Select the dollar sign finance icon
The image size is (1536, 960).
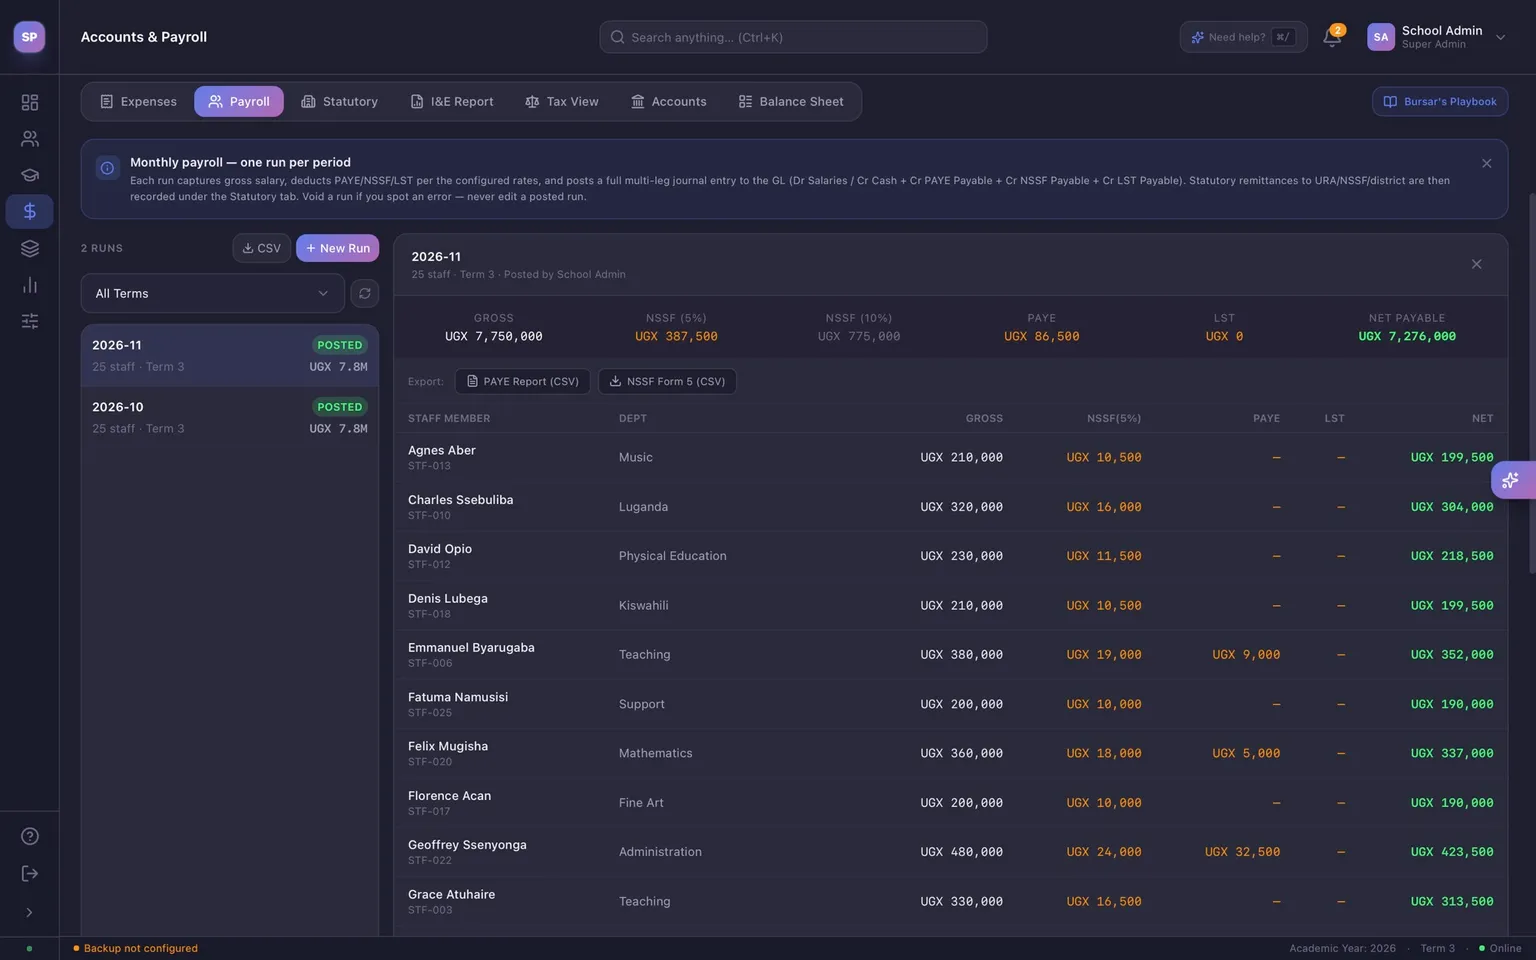(x=30, y=211)
